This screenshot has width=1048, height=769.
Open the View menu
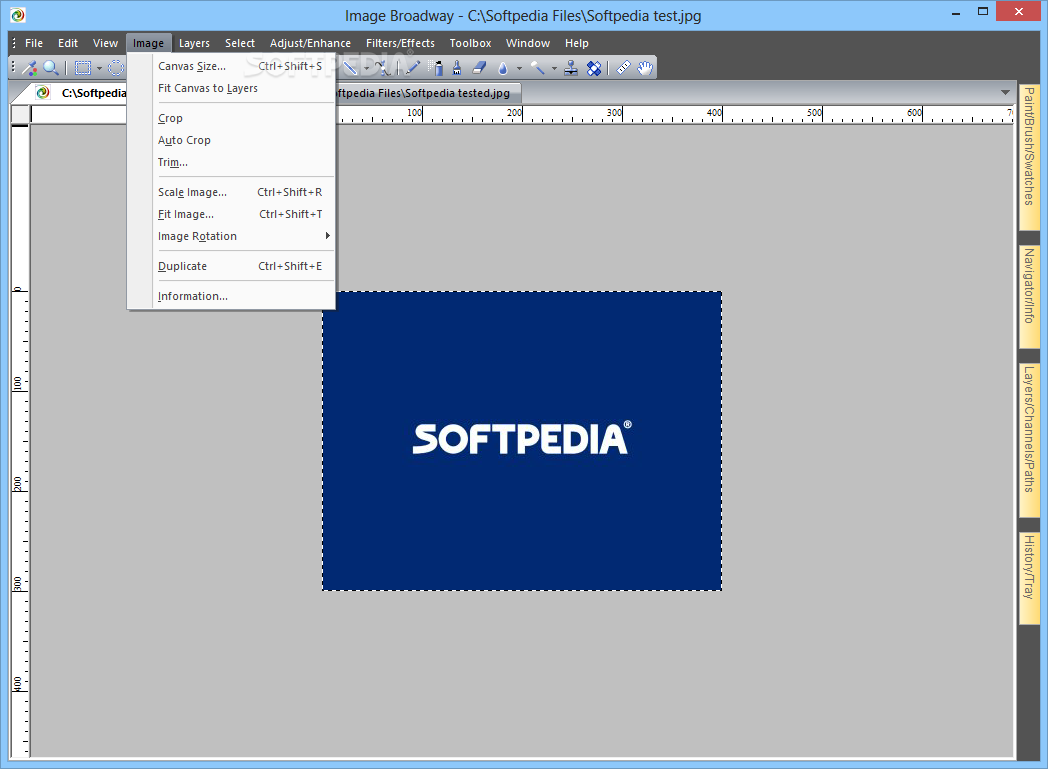[105, 43]
